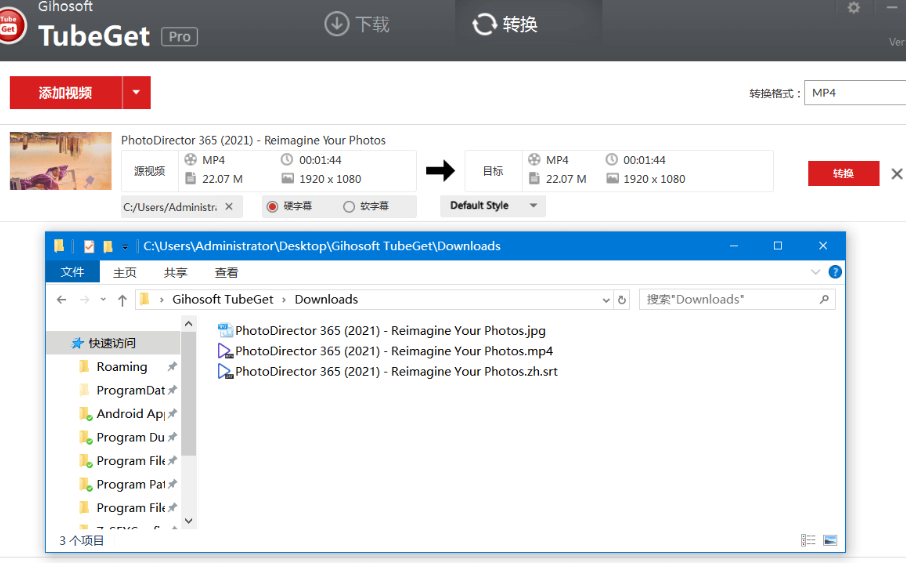Click the Explorer help question mark icon
This screenshot has height=563, width=906.
point(835,272)
